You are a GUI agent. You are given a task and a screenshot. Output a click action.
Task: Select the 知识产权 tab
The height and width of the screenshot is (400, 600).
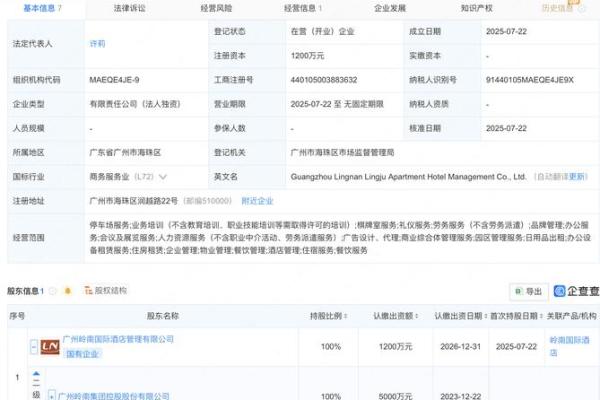click(x=477, y=8)
